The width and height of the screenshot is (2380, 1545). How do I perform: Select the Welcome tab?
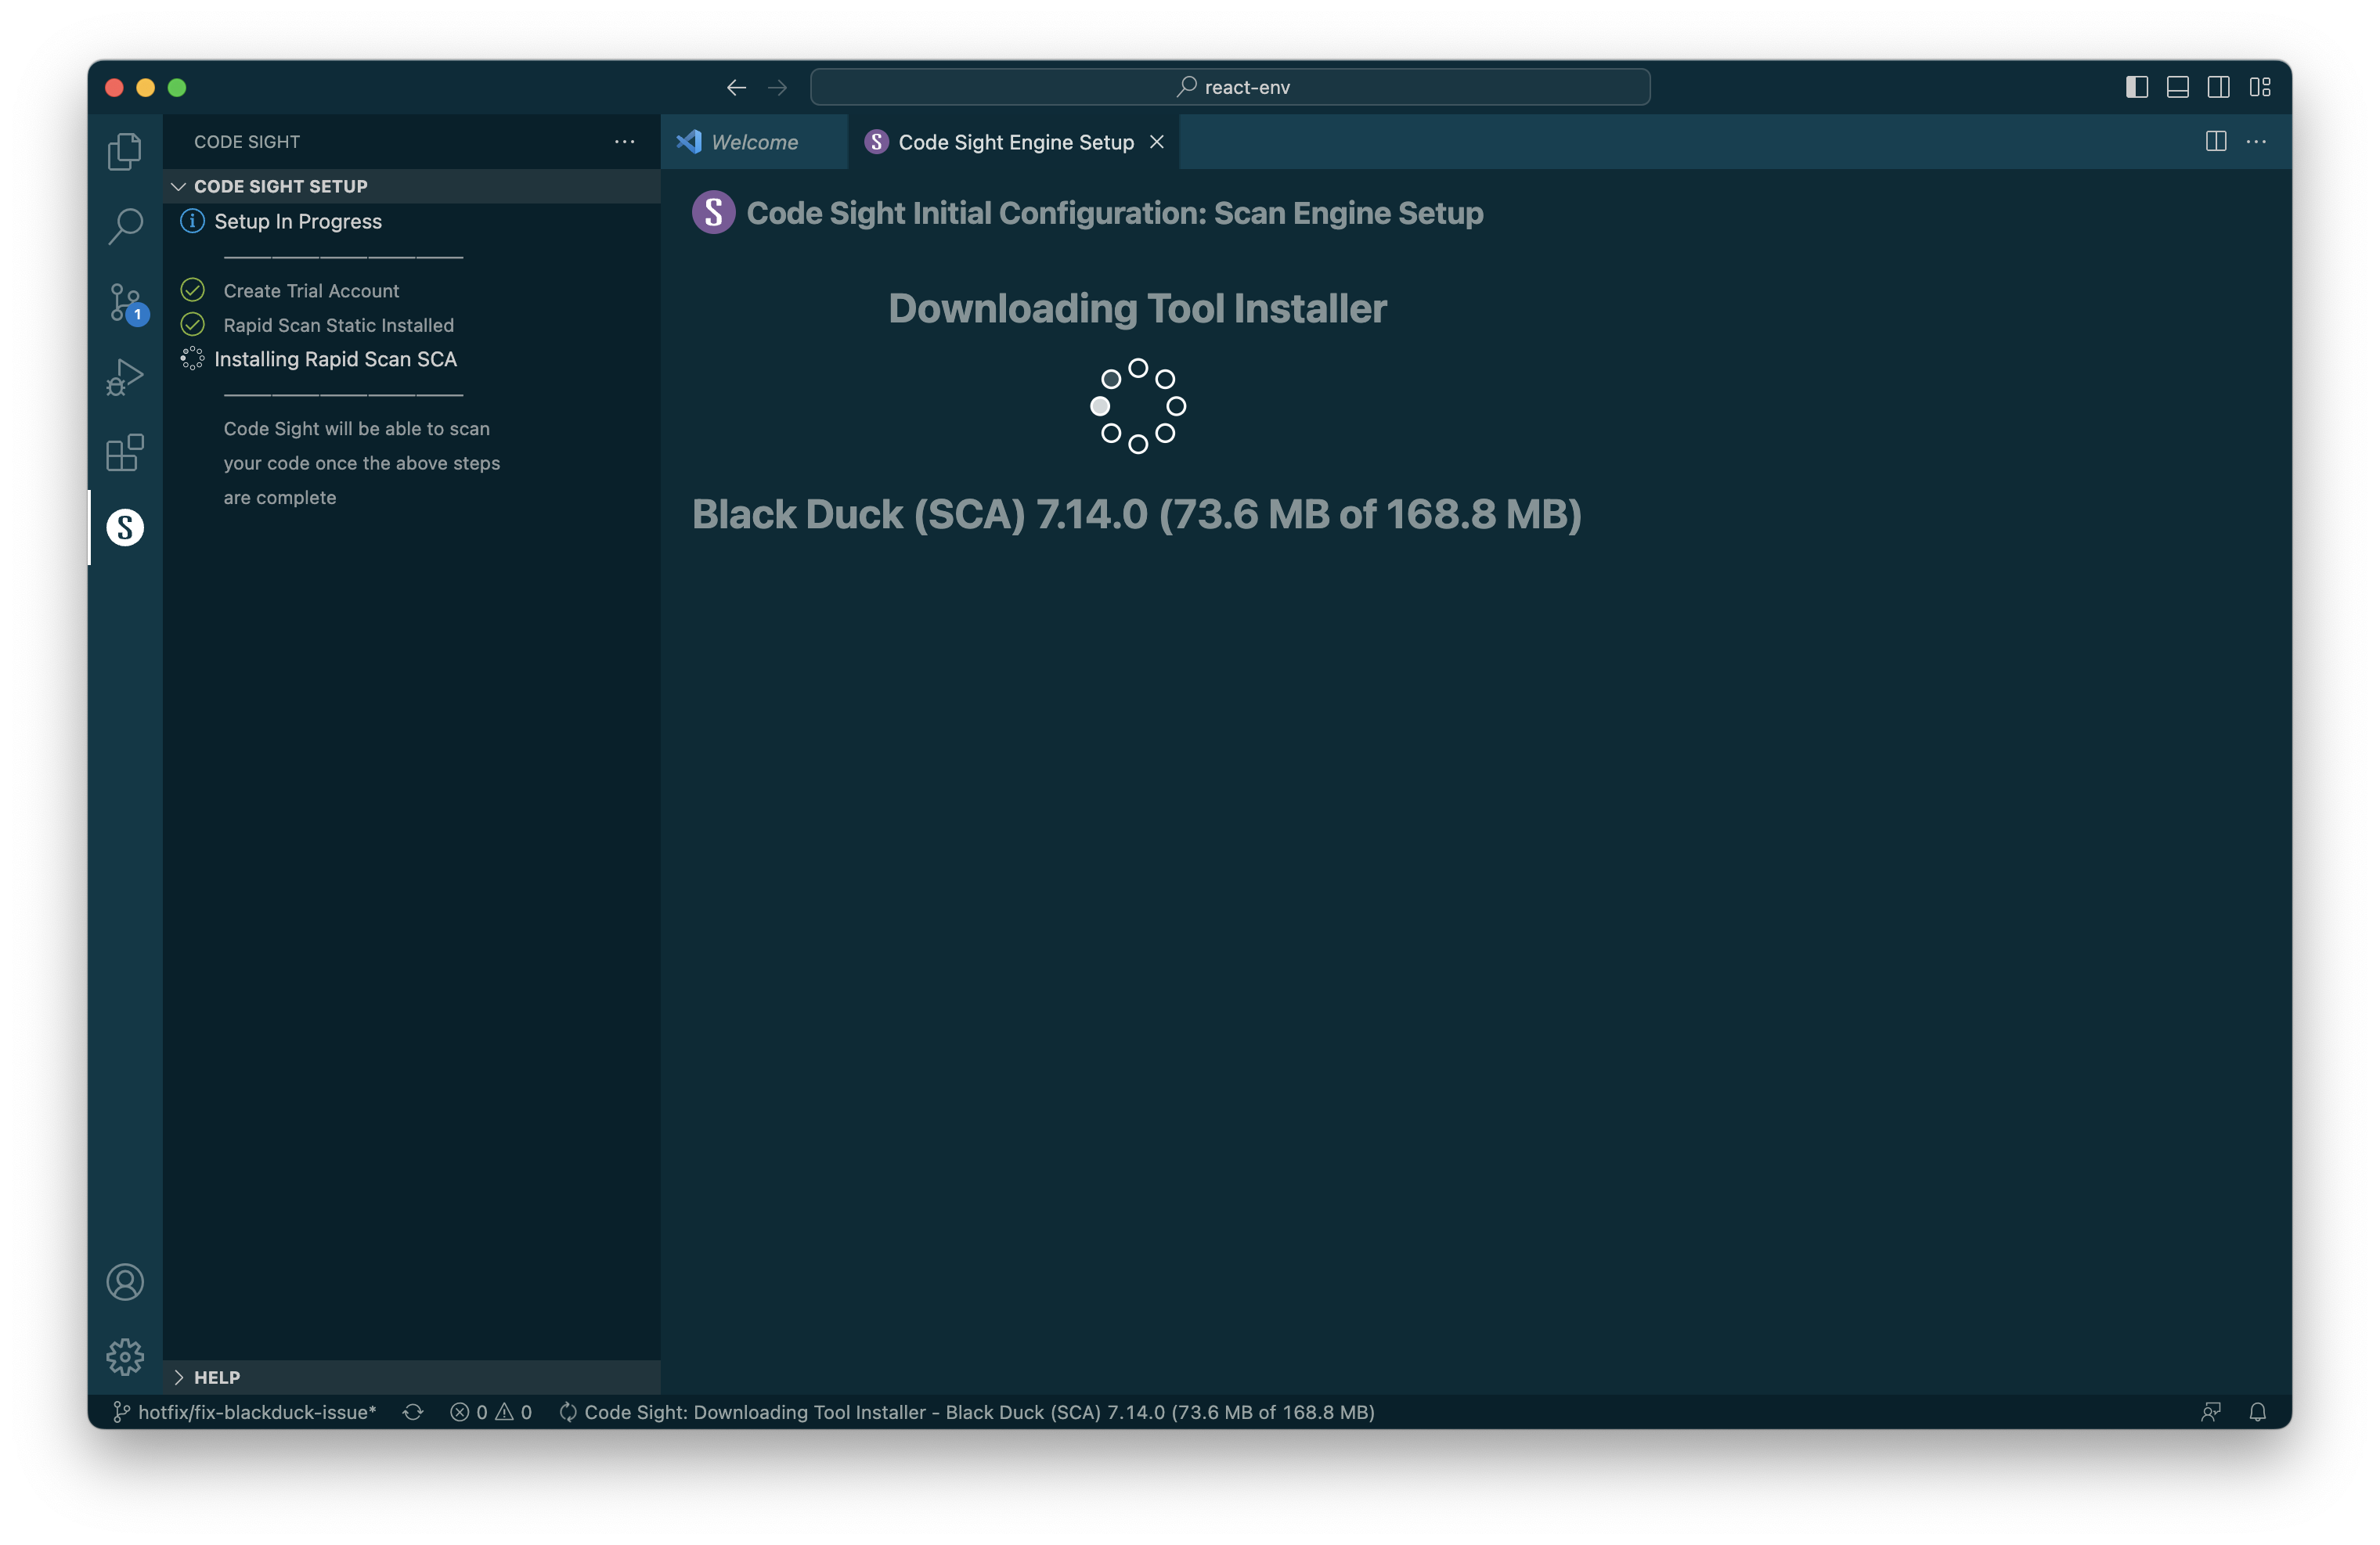tap(755, 140)
